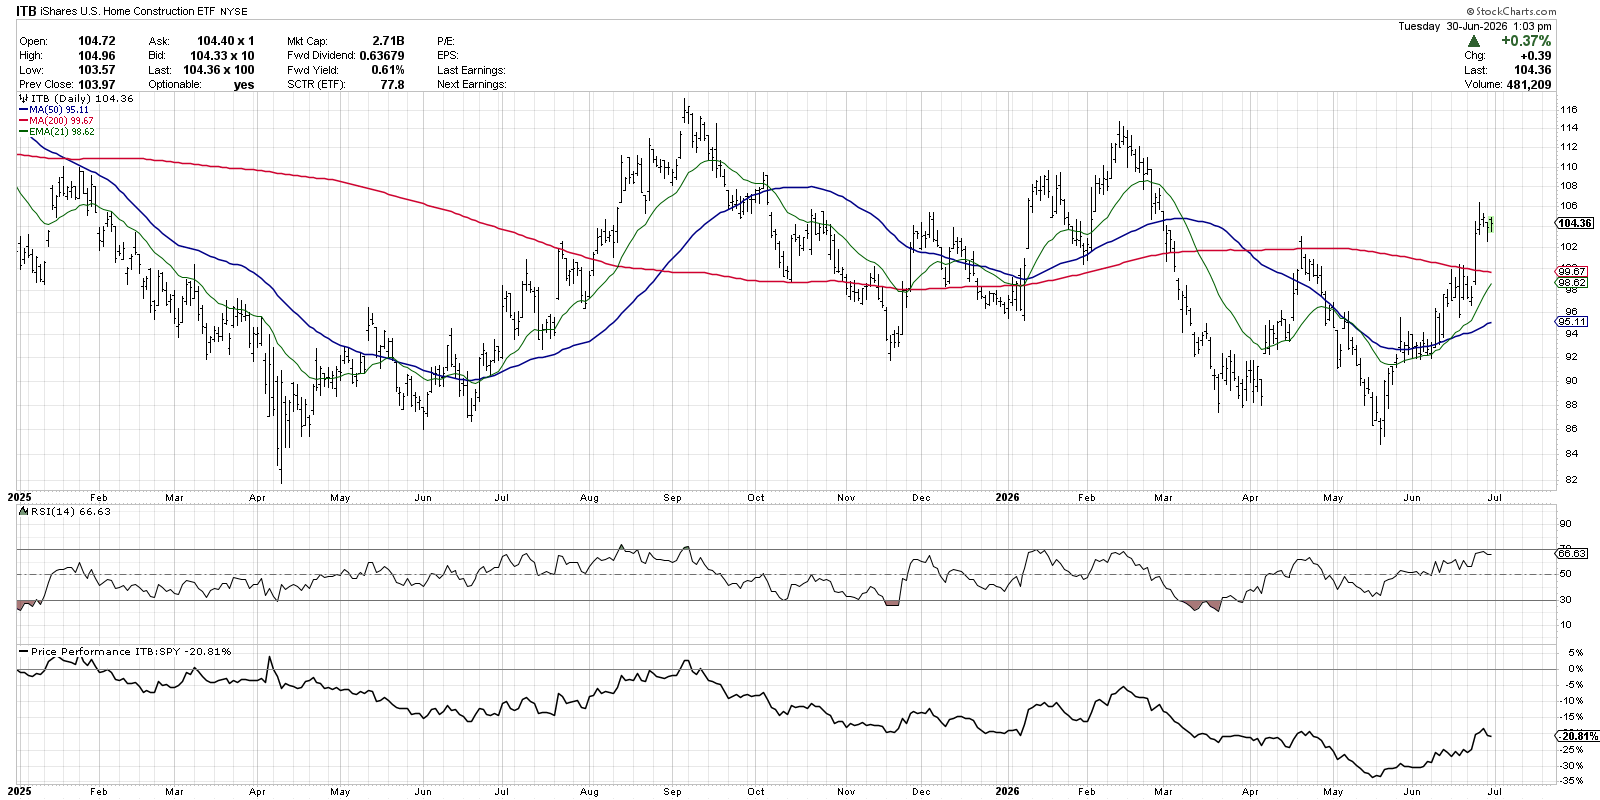Click the Fwd Yield value 0.61%
This screenshot has height=800, width=1600.
click(x=388, y=70)
